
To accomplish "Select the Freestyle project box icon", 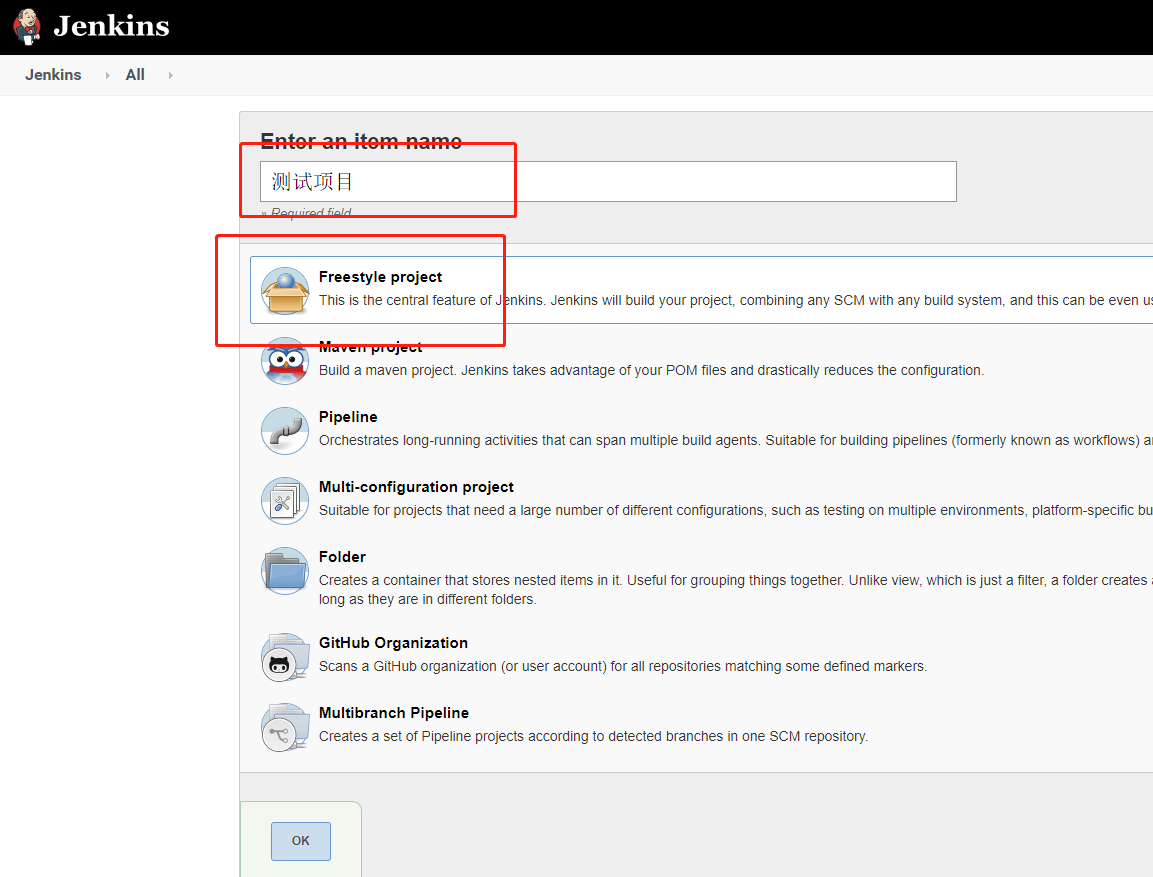I will 285,290.
